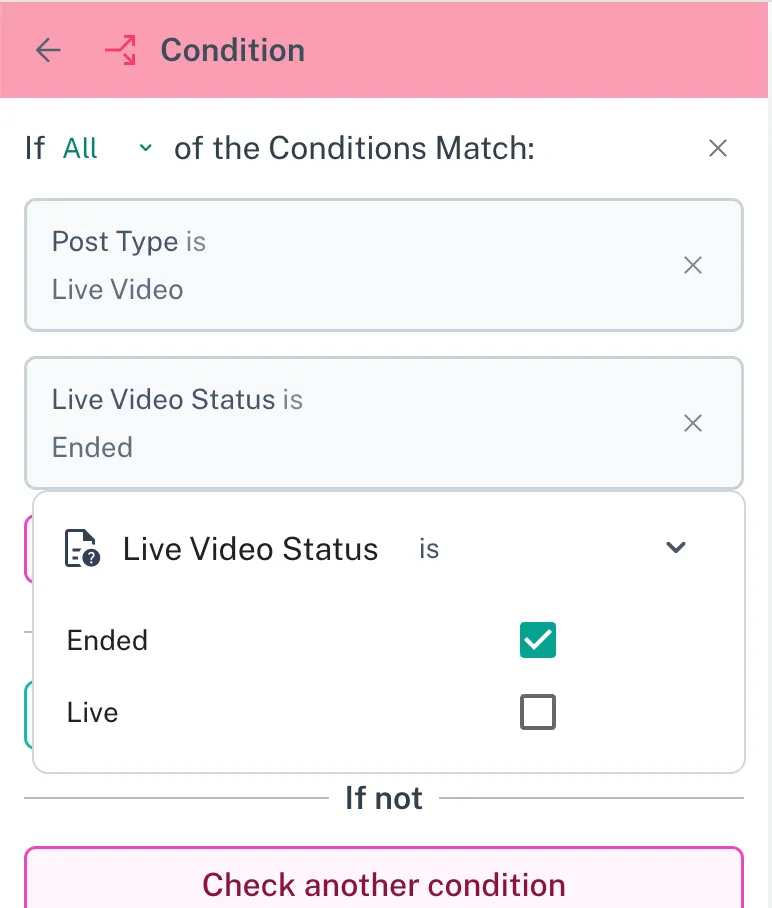Click the Condition header title
Screen dimensions: 772x908
232,51
